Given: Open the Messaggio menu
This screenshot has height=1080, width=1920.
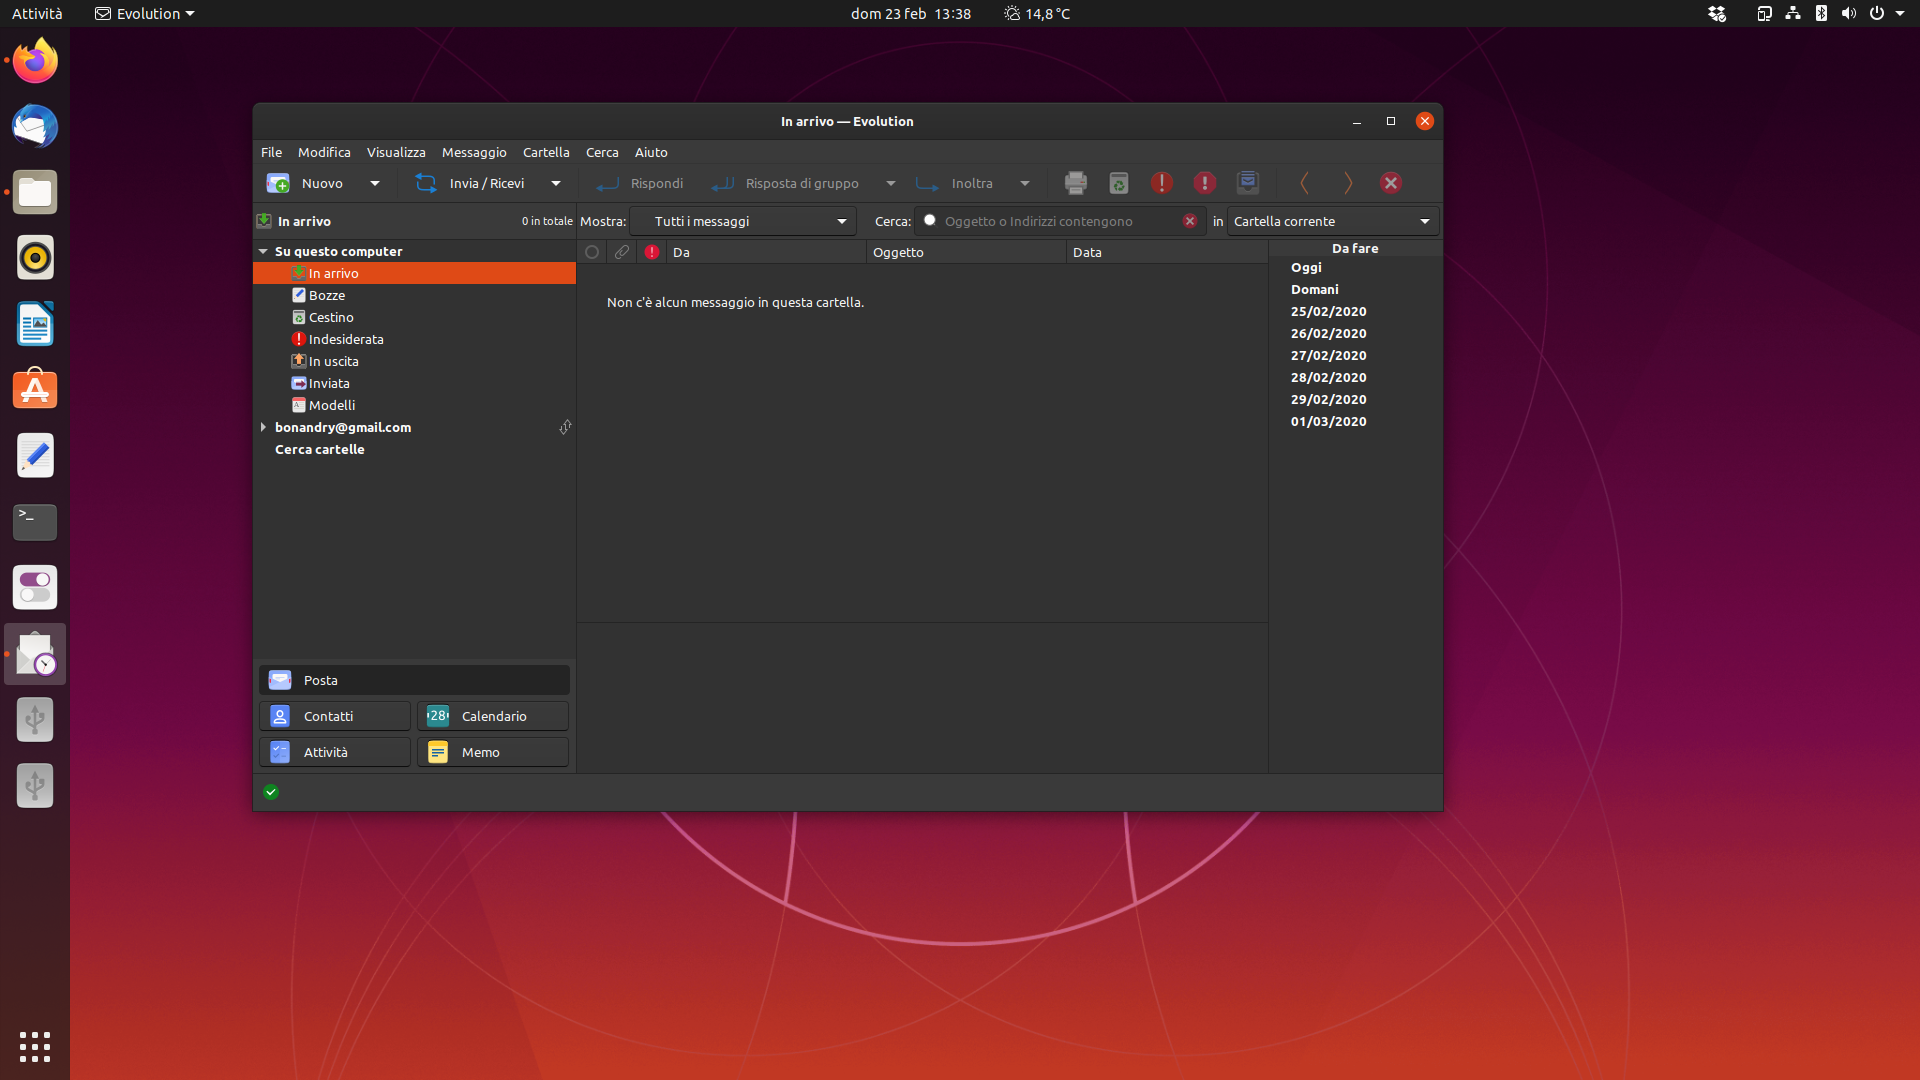Looking at the screenshot, I should 474,152.
